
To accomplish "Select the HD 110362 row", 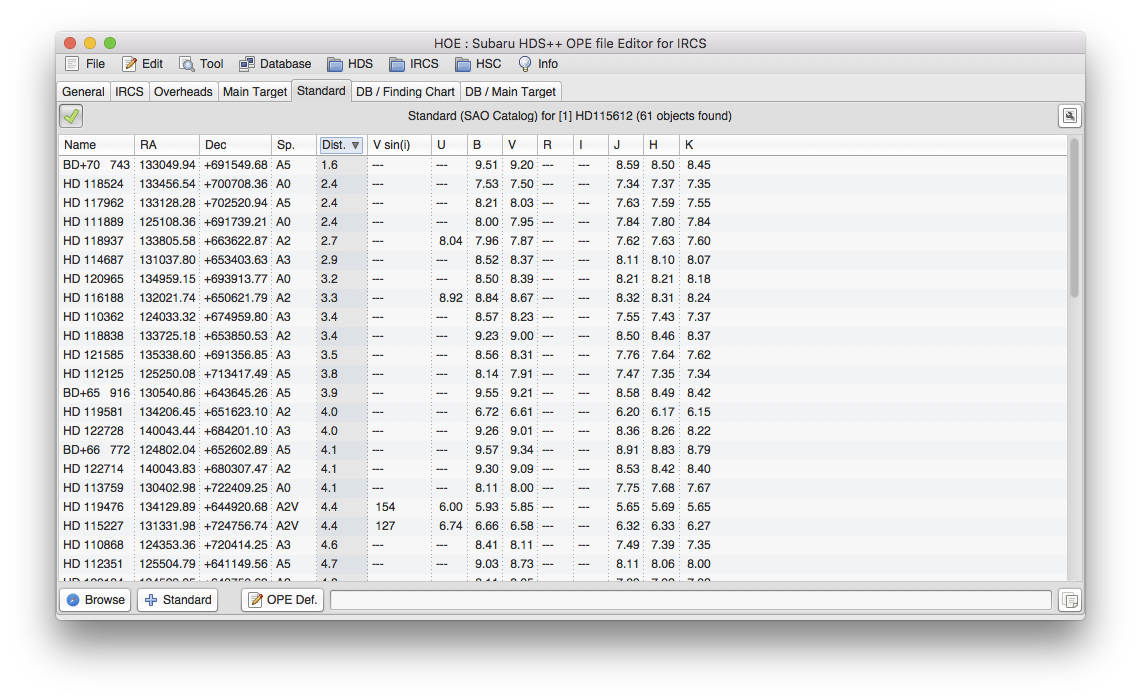I will coord(562,317).
